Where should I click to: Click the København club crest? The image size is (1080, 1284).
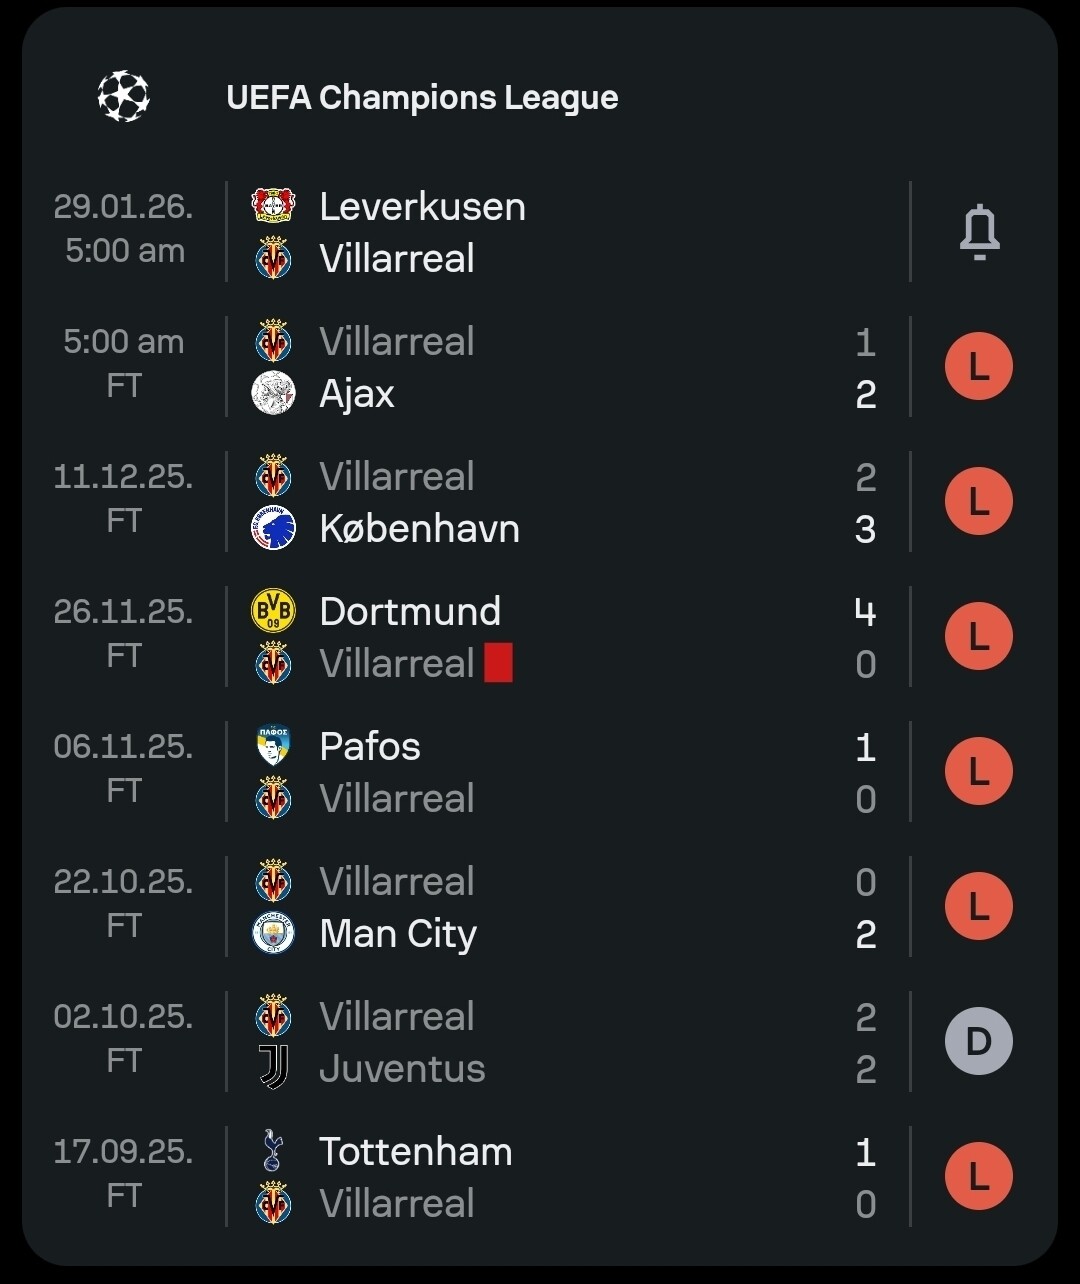273,528
